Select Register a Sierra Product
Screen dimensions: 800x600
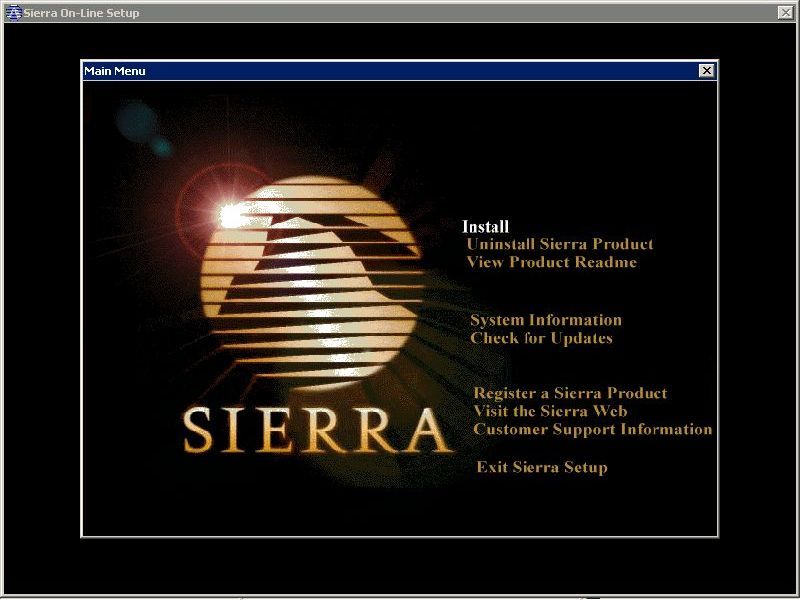tap(570, 393)
